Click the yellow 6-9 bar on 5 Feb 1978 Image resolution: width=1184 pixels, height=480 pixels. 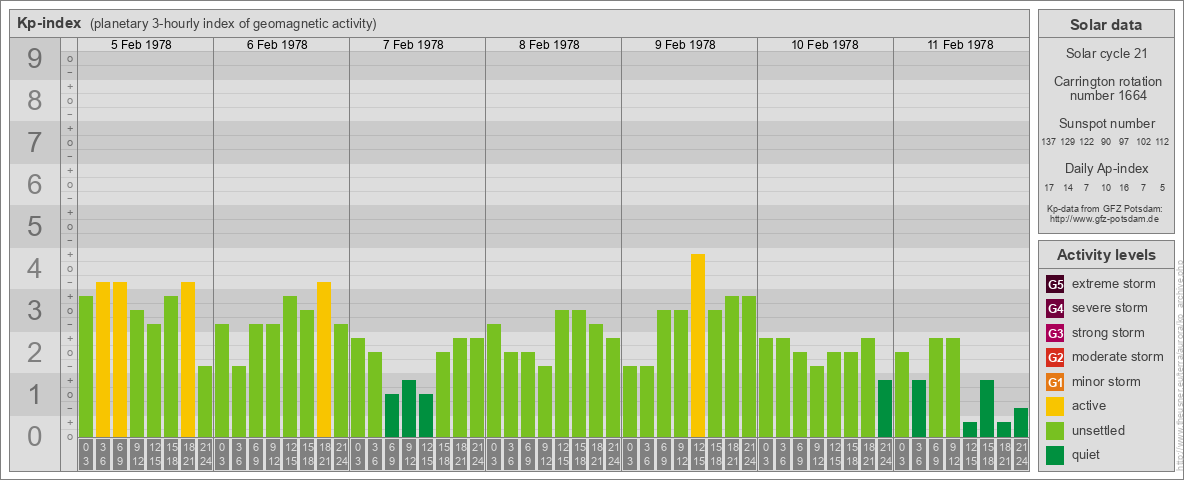point(120,360)
